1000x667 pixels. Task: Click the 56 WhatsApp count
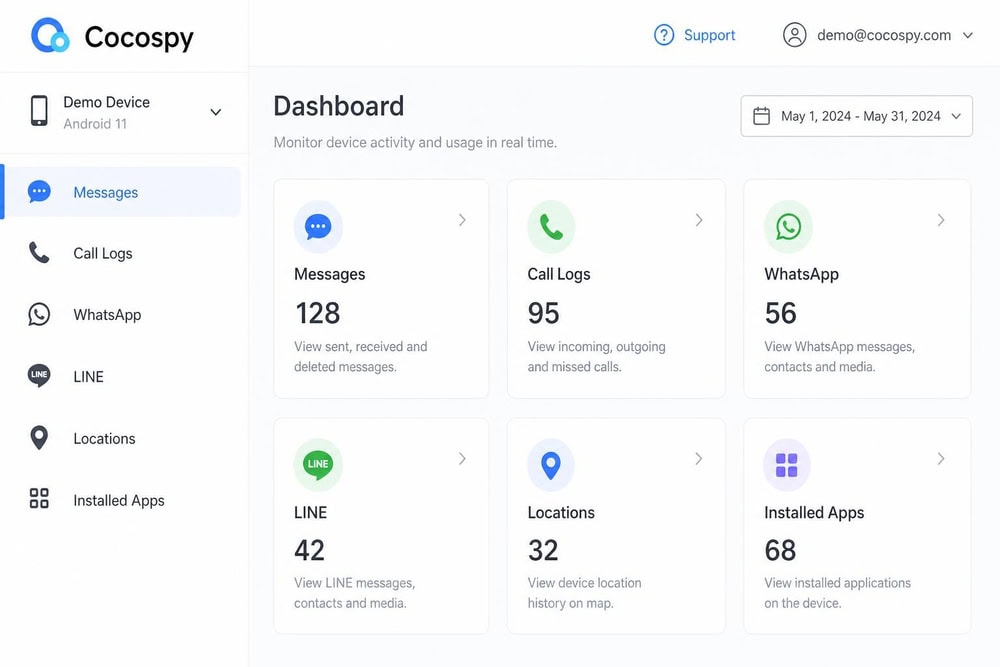click(781, 313)
